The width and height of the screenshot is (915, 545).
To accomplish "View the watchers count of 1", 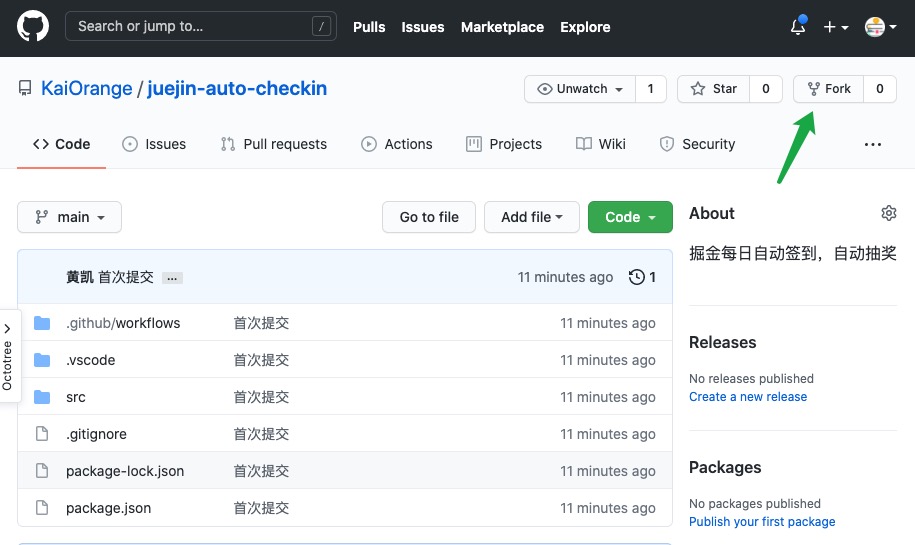I will (651, 89).
